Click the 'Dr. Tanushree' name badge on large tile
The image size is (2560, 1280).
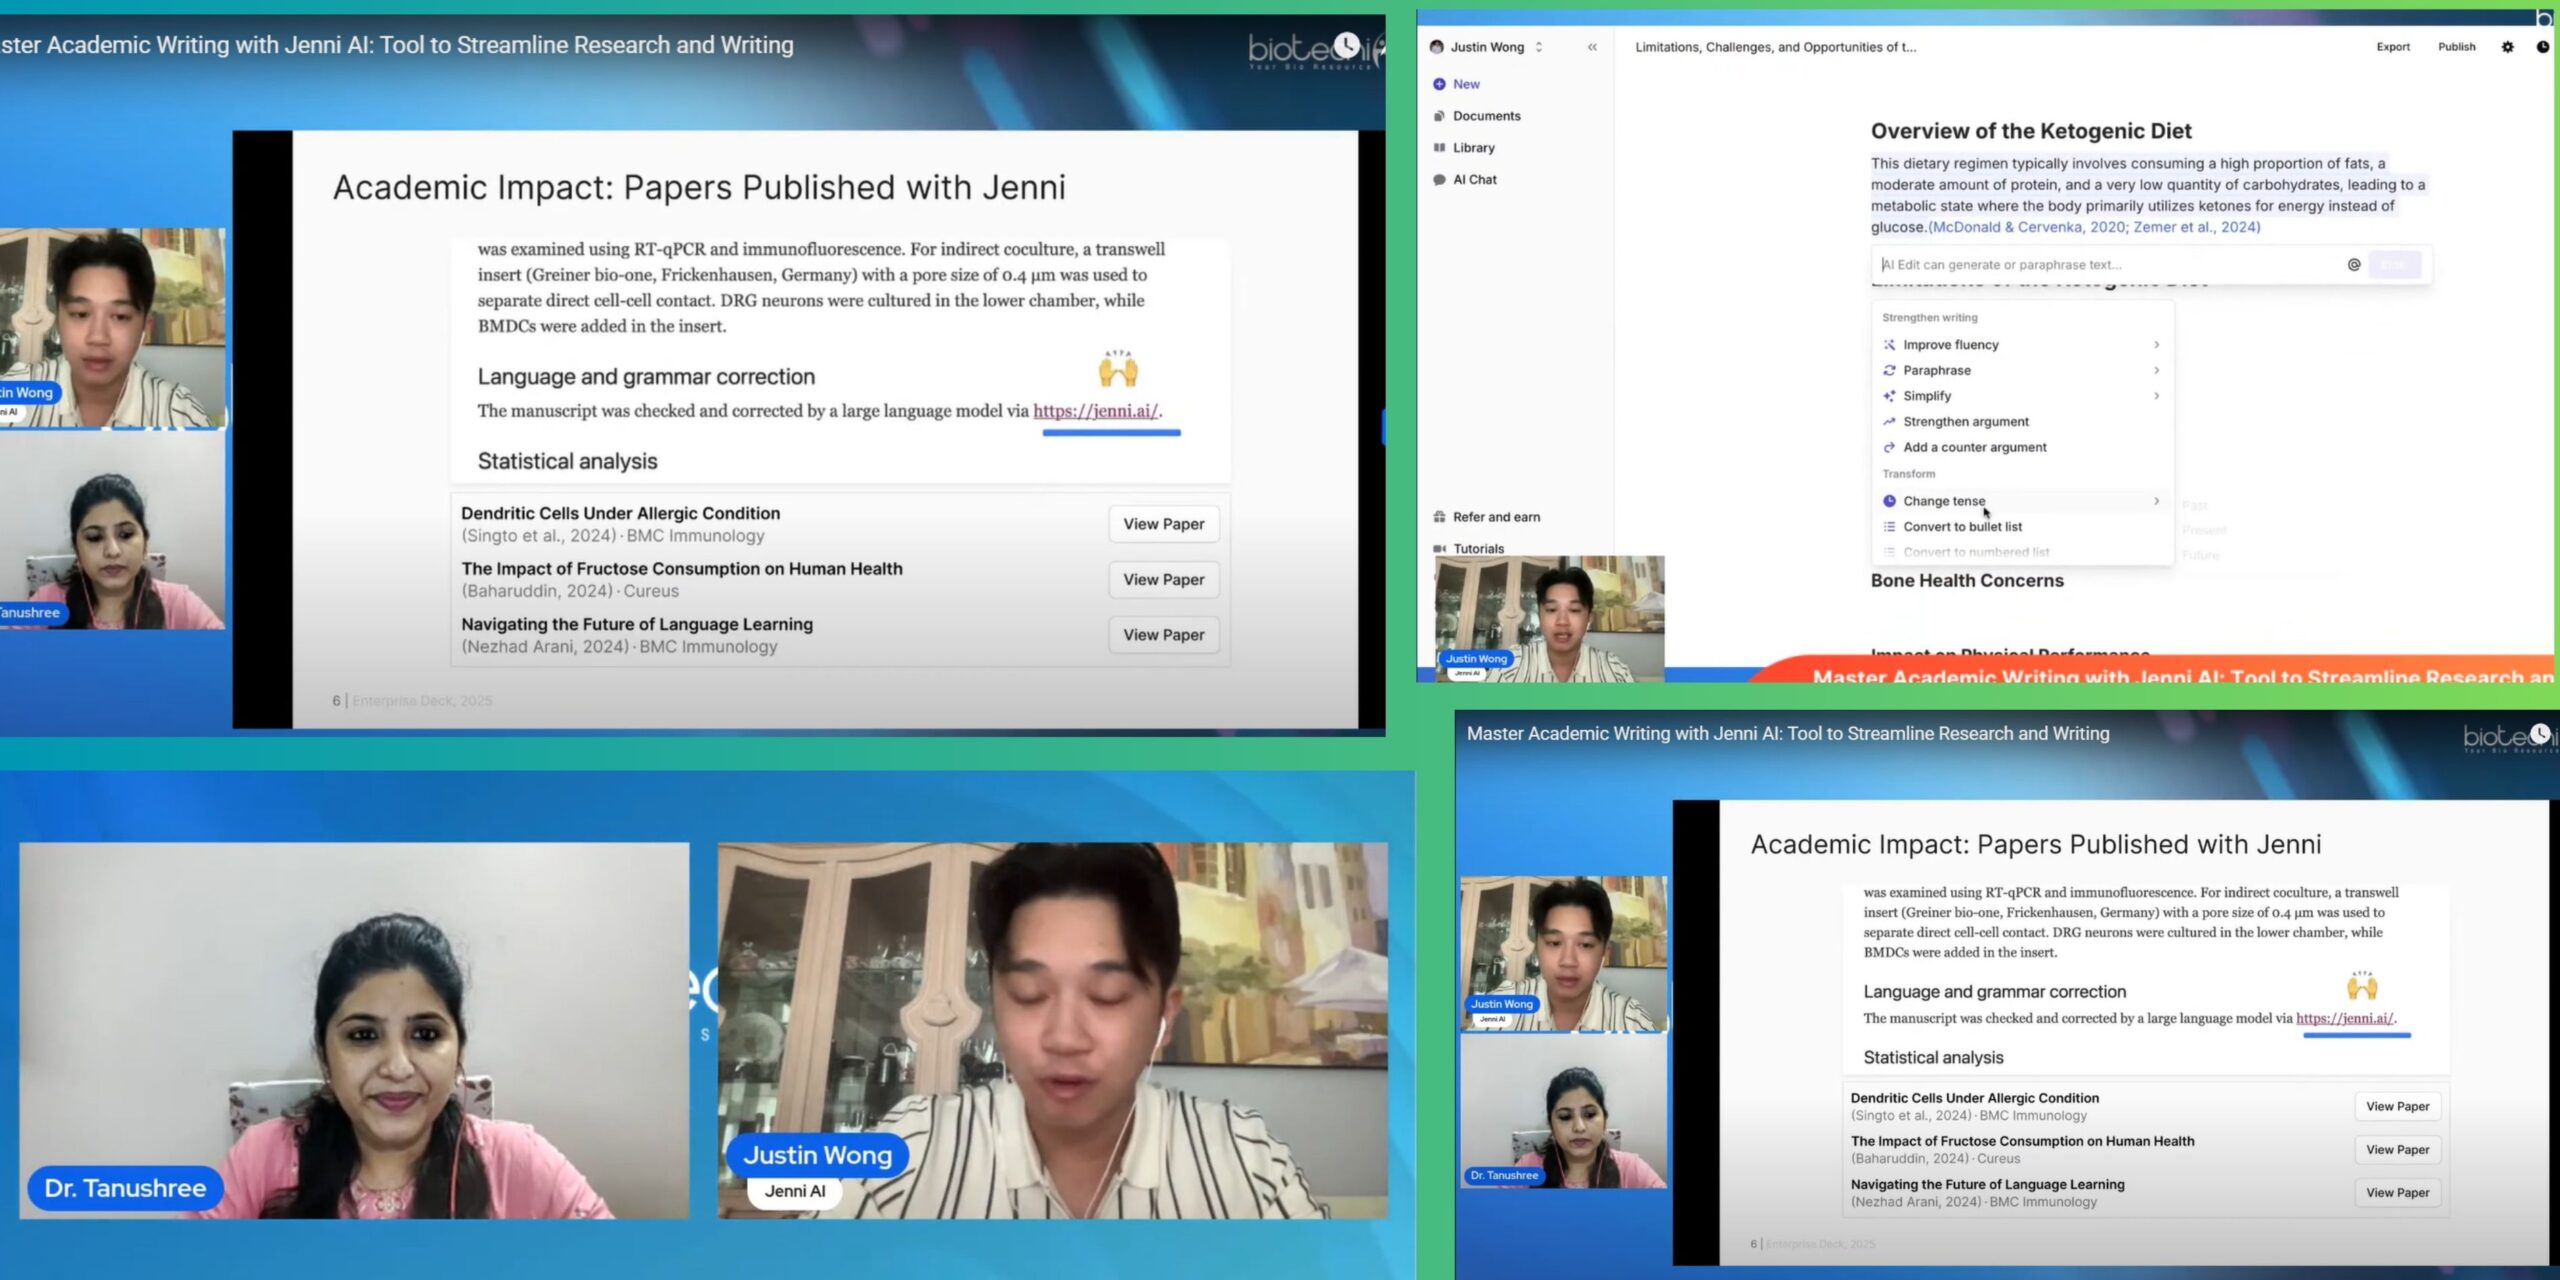click(x=125, y=1188)
